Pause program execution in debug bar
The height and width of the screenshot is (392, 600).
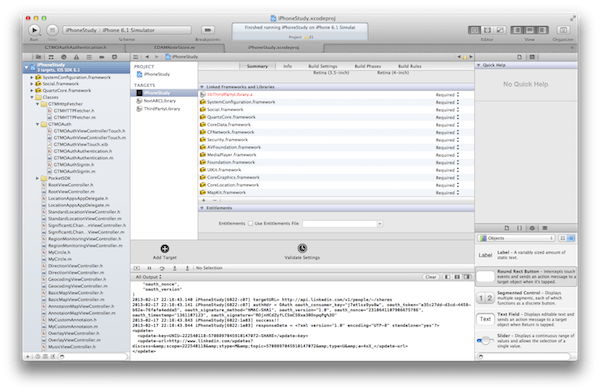150,268
